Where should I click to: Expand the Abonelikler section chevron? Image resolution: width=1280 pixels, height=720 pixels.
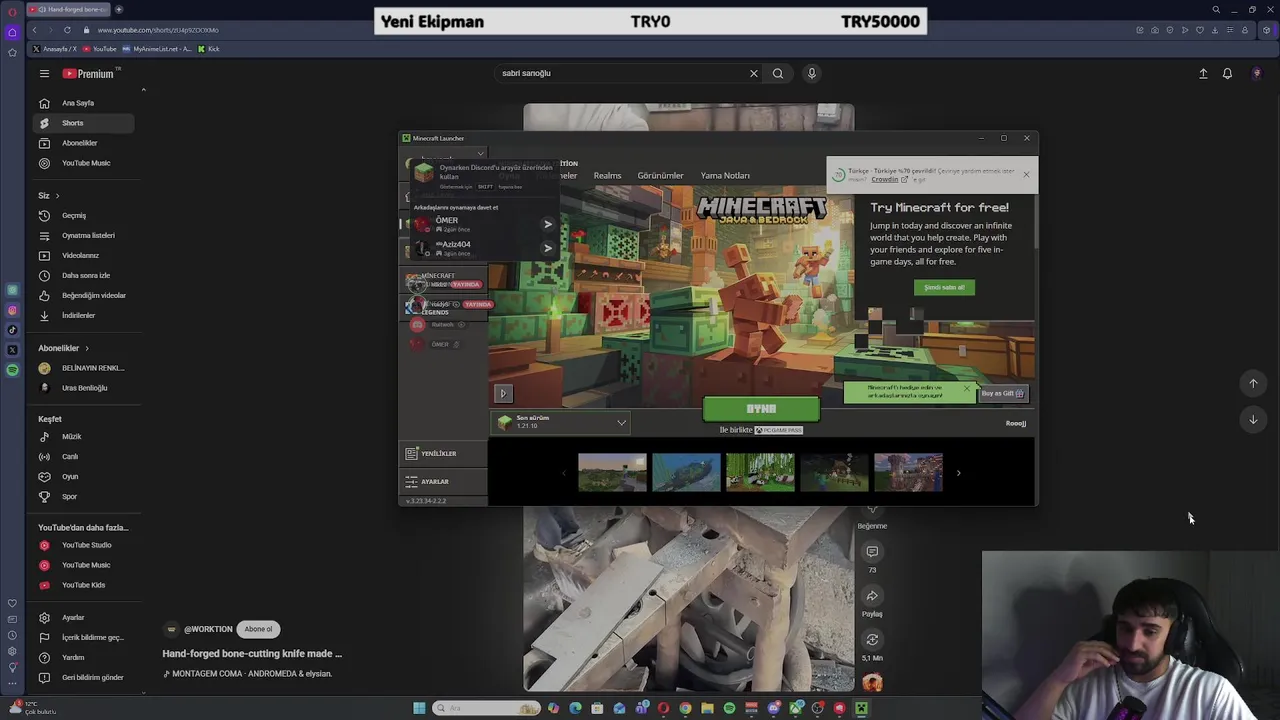(x=87, y=348)
